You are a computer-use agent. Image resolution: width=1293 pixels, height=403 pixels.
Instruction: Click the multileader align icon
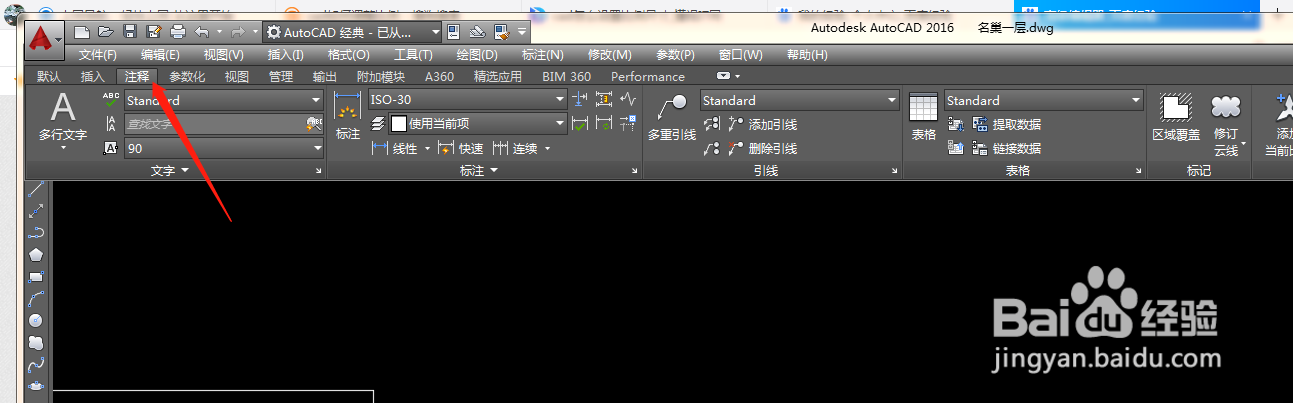pos(712,124)
